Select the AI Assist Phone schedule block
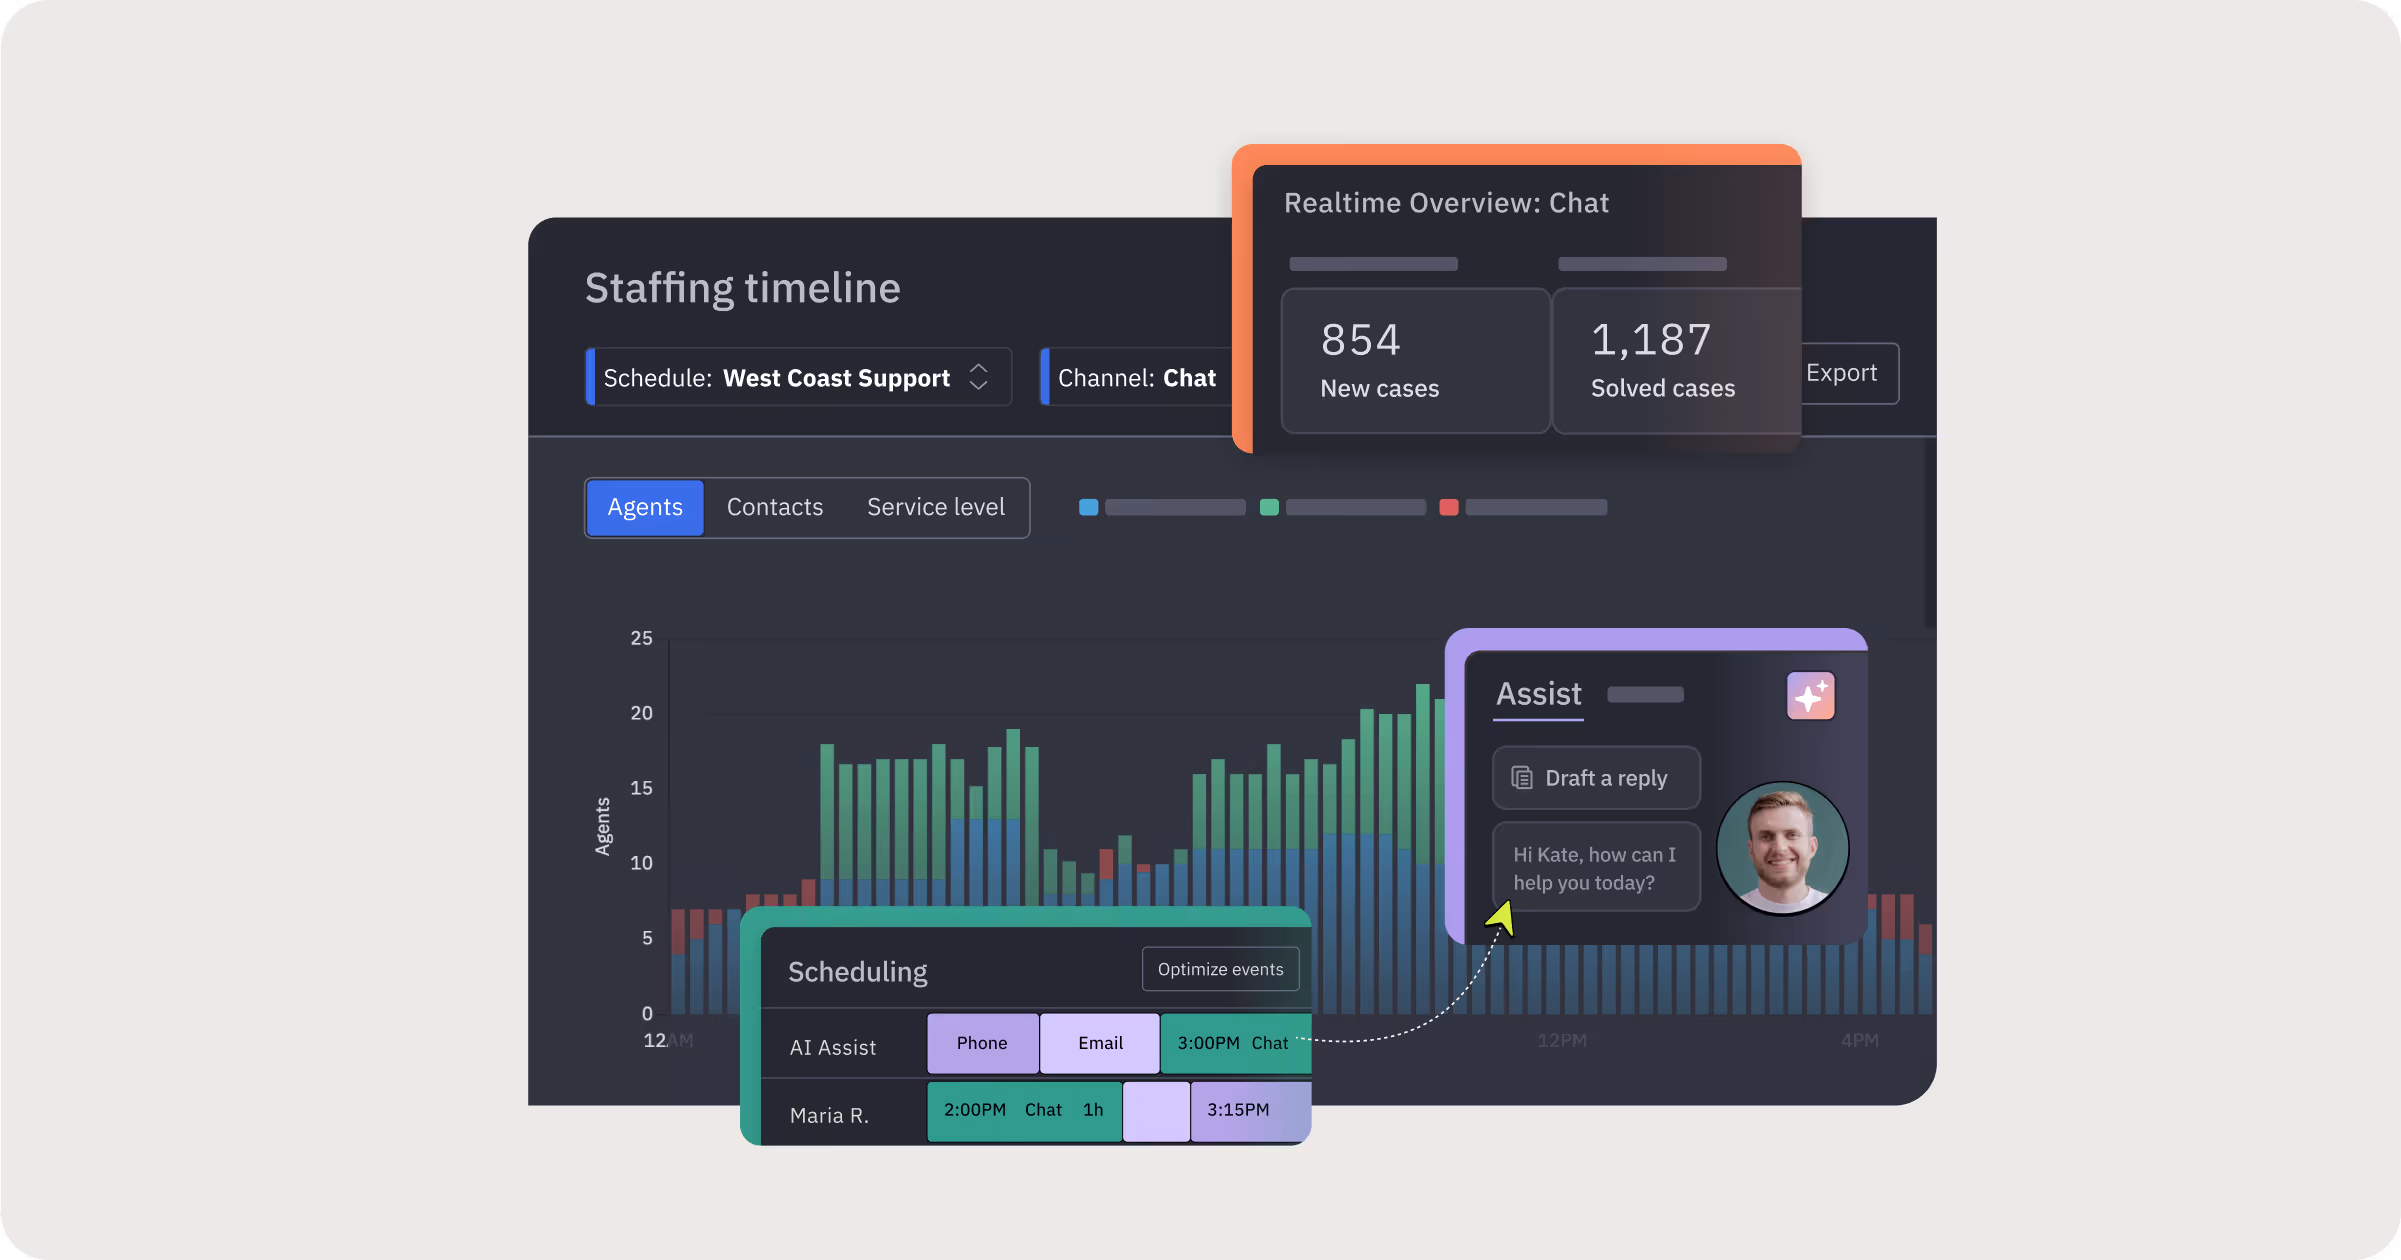 coord(982,1043)
